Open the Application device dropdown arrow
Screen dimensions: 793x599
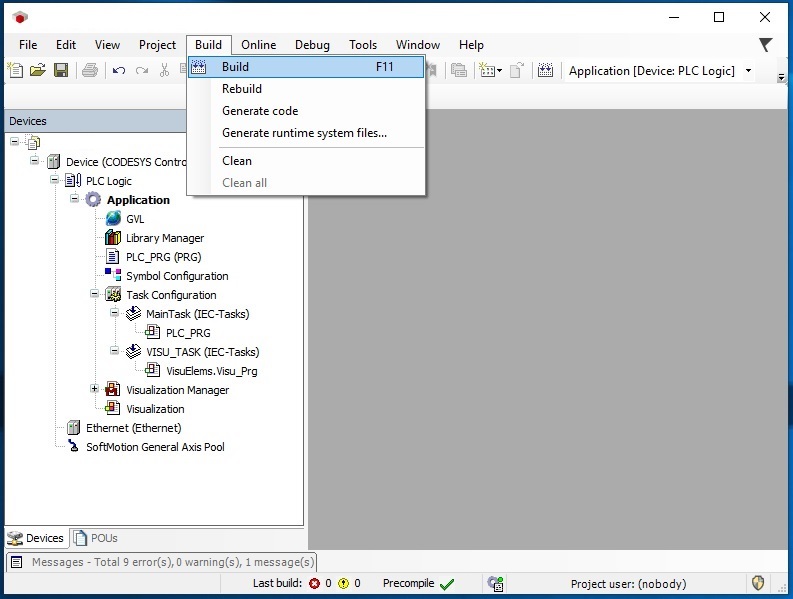click(x=748, y=71)
